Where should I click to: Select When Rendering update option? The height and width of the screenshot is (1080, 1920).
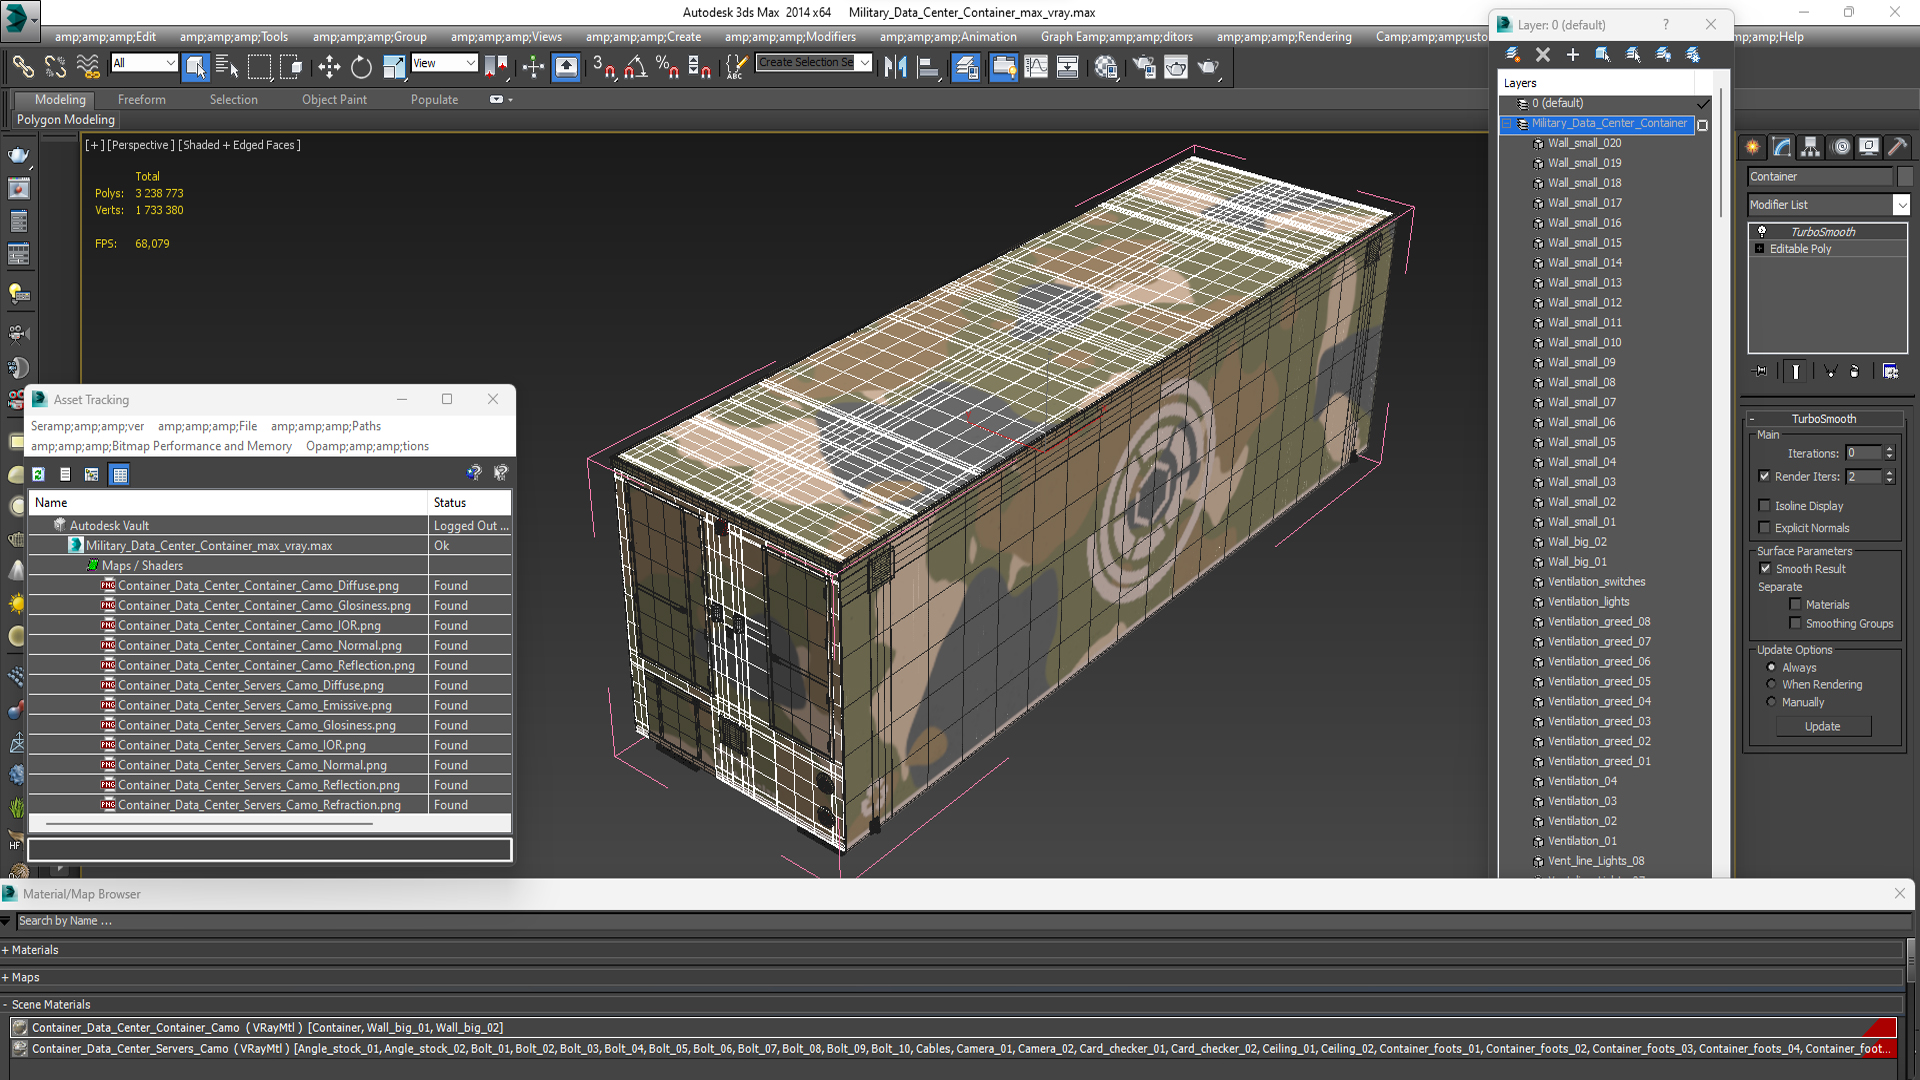click(1771, 684)
